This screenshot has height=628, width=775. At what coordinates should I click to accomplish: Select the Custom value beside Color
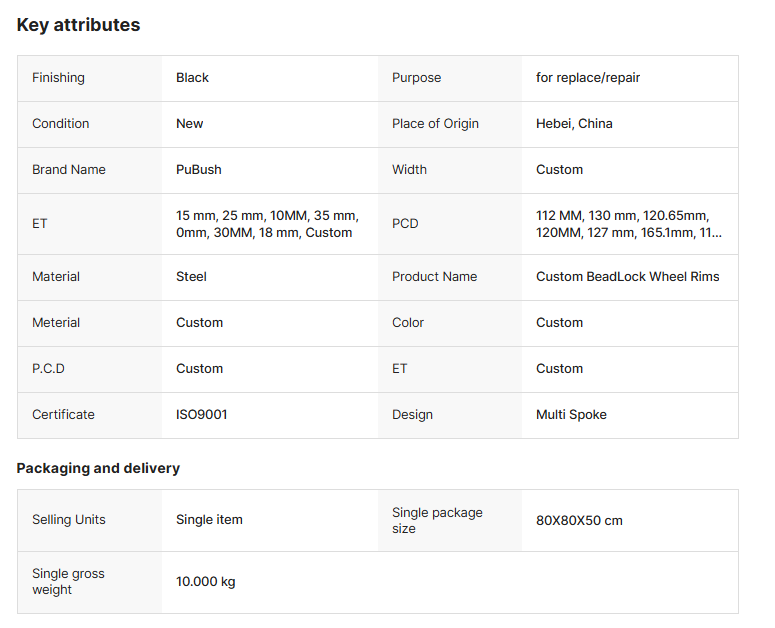559,323
